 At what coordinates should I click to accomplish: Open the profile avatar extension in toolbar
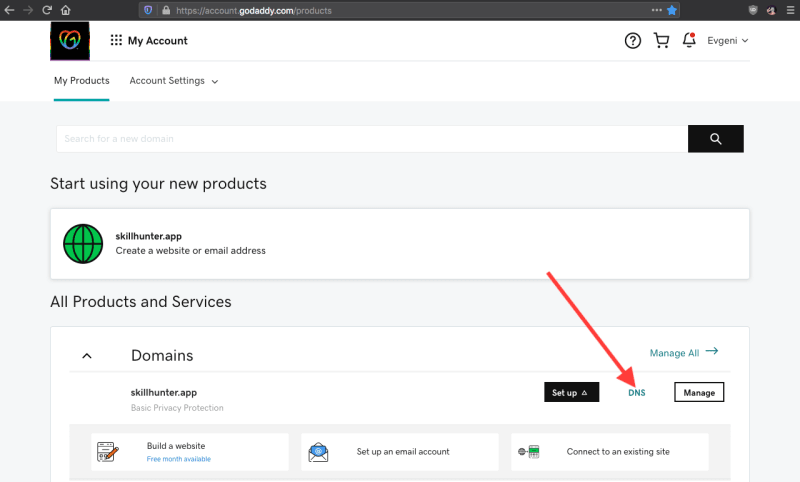[x=771, y=10]
